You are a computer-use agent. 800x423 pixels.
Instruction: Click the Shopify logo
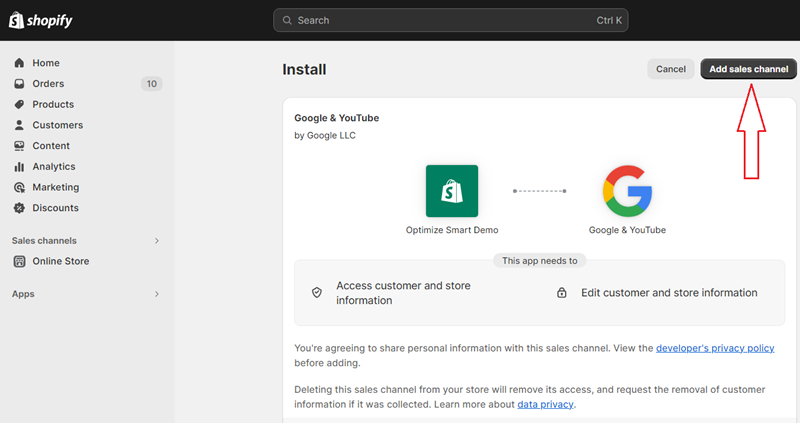click(41, 20)
